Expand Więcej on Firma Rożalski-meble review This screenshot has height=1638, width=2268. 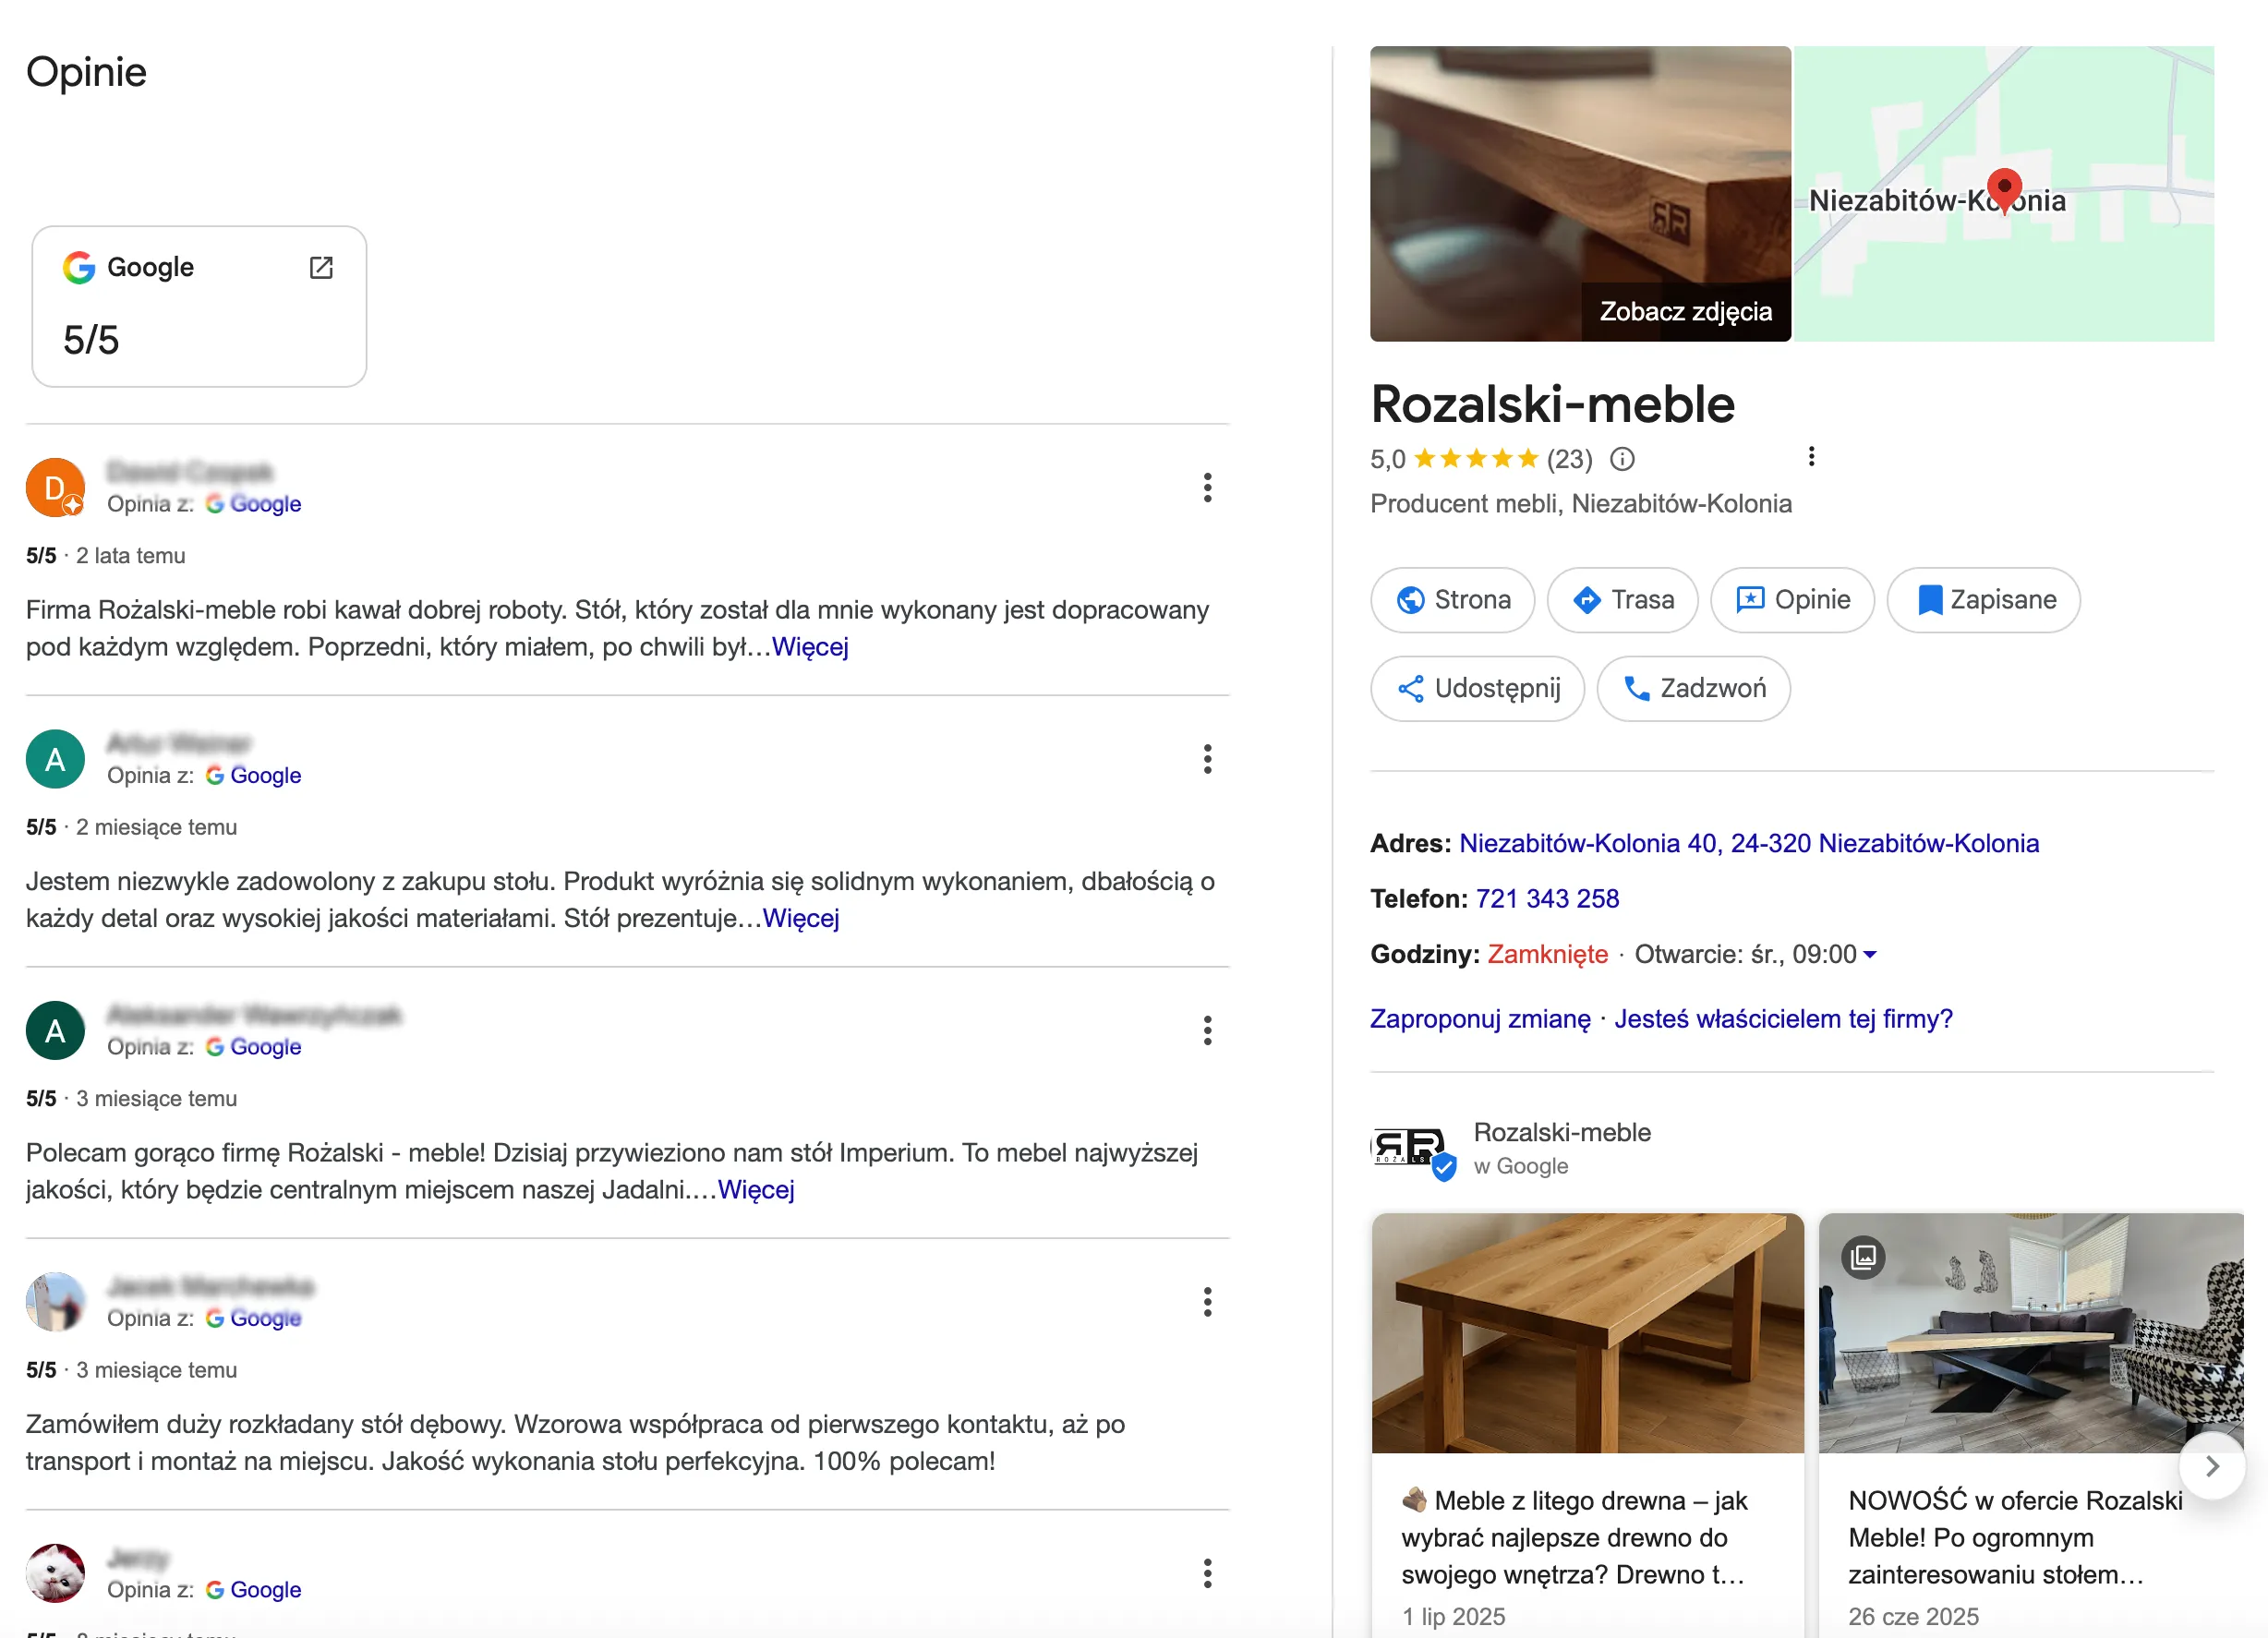(x=809, y=646)
